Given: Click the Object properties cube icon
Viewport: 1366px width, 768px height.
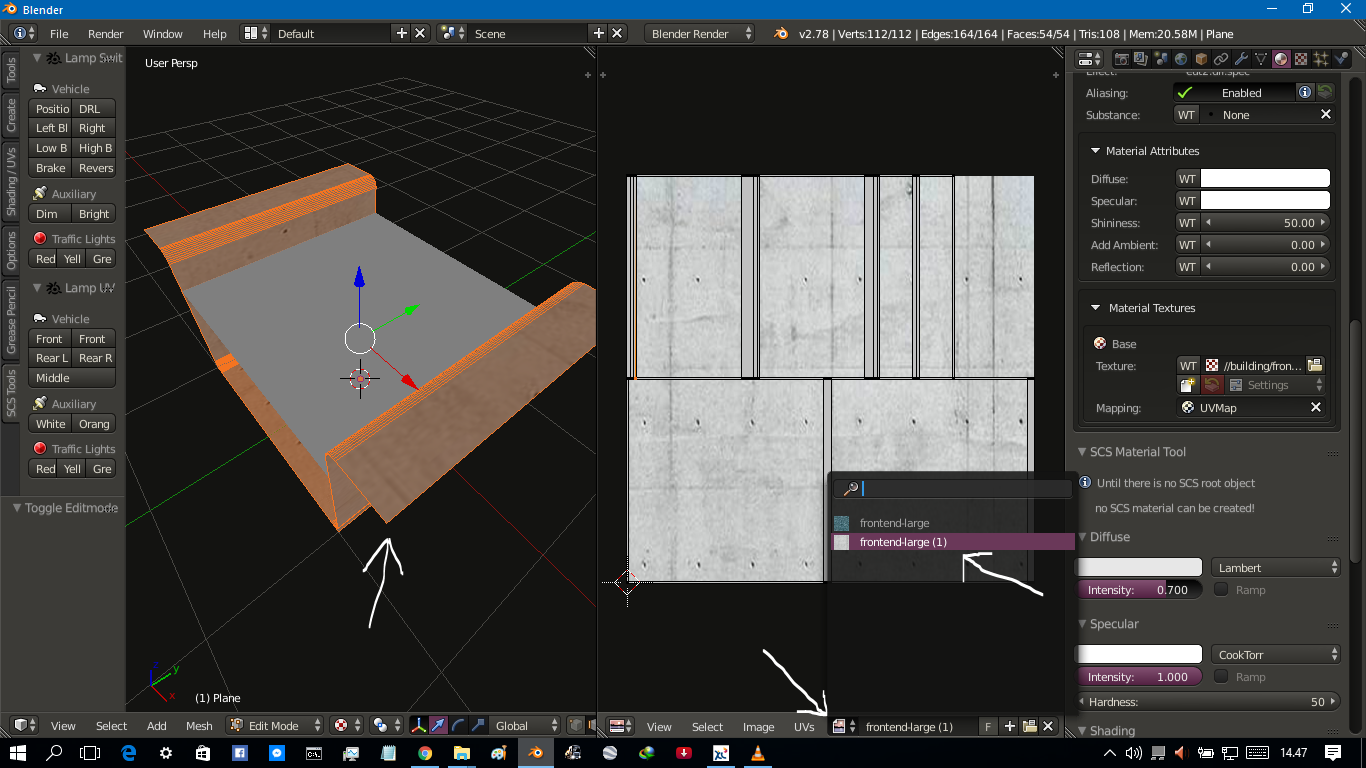Looking at the screenshot, I should tap(1200, 59).
